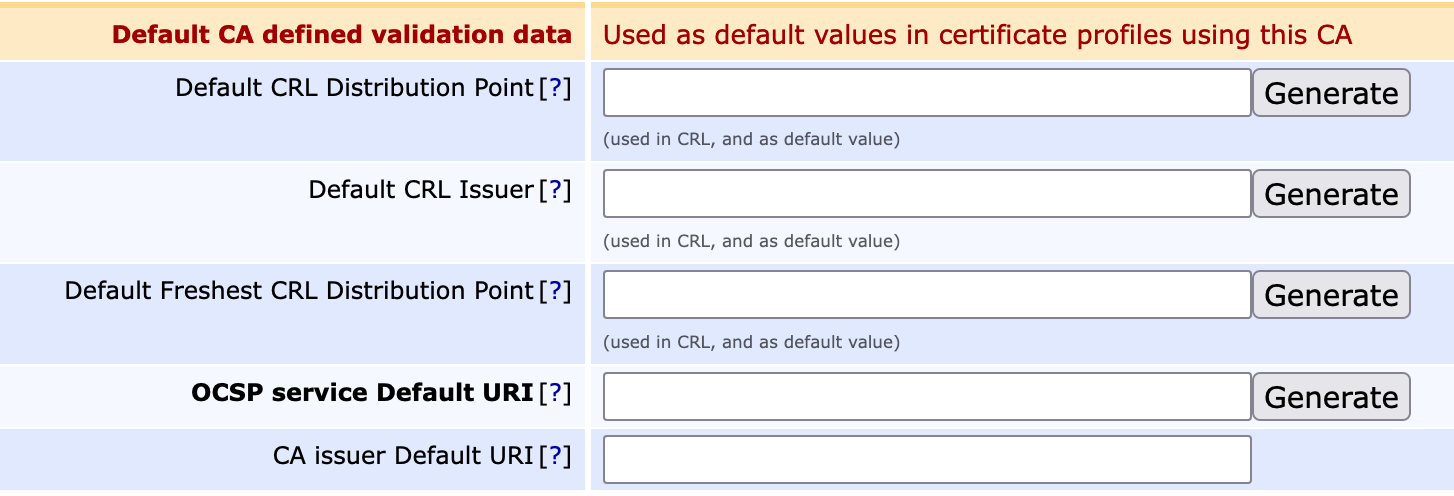The height and width of the screenshot is (496, 1454).
Task: Generate the Default CRL Distribution Point value
Action: coord(1331,93)
